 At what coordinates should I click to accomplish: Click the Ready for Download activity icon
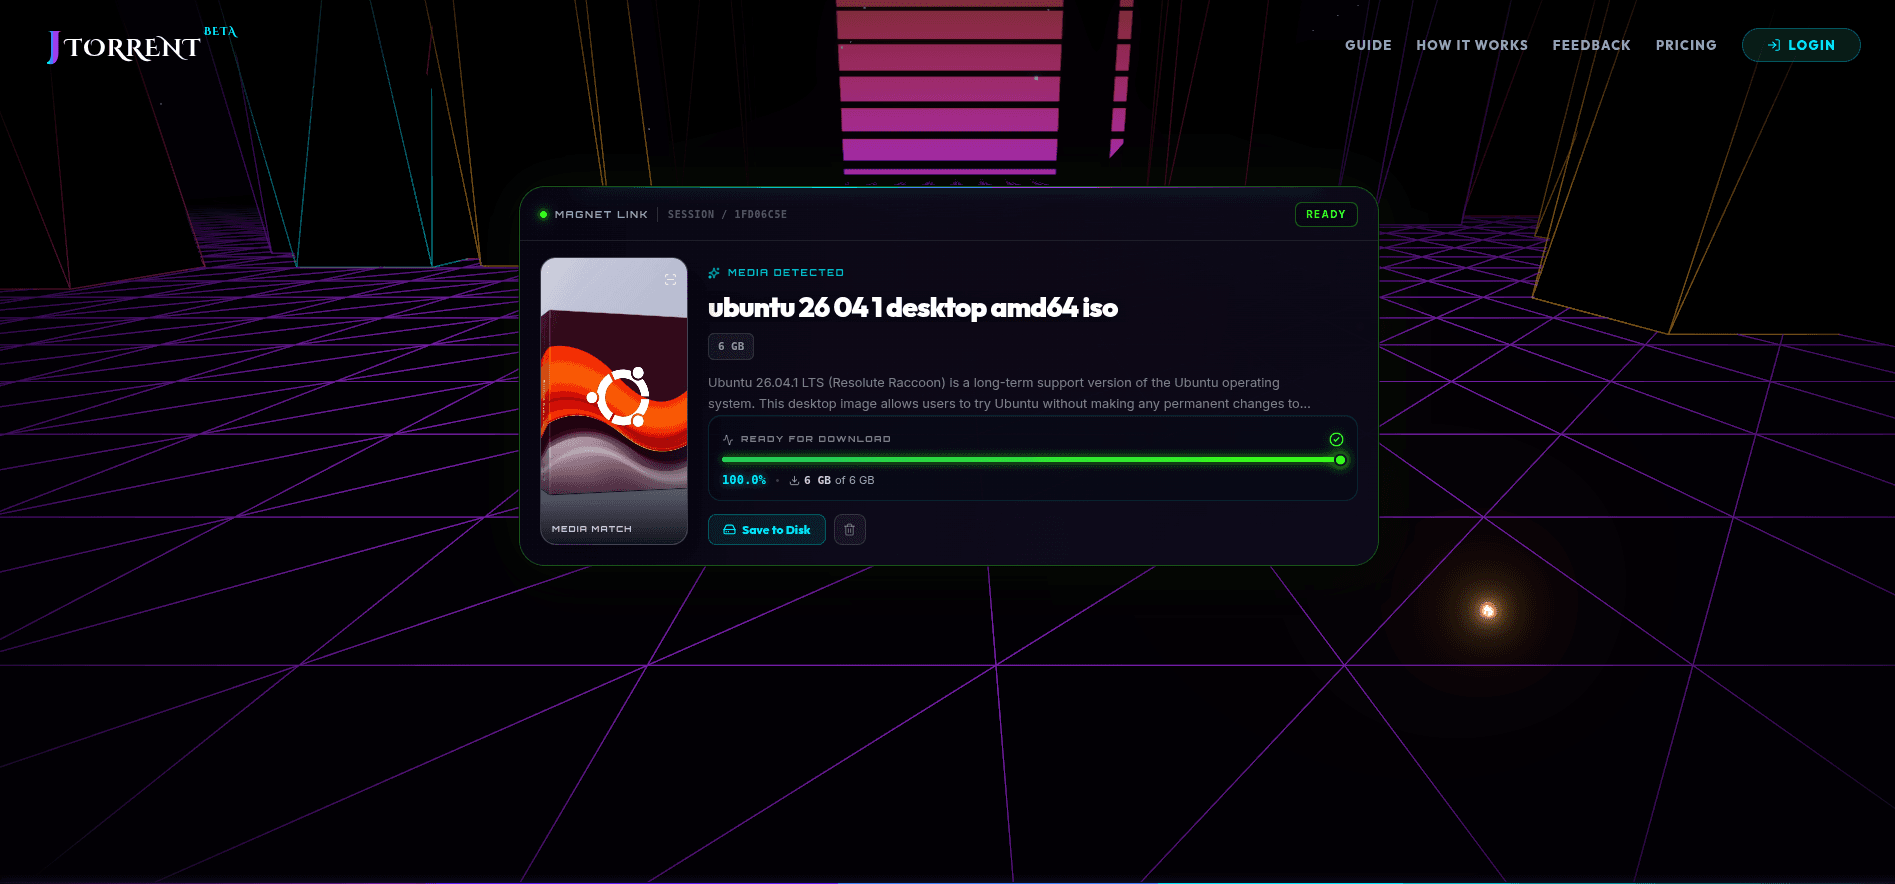(x=728, y=440)
